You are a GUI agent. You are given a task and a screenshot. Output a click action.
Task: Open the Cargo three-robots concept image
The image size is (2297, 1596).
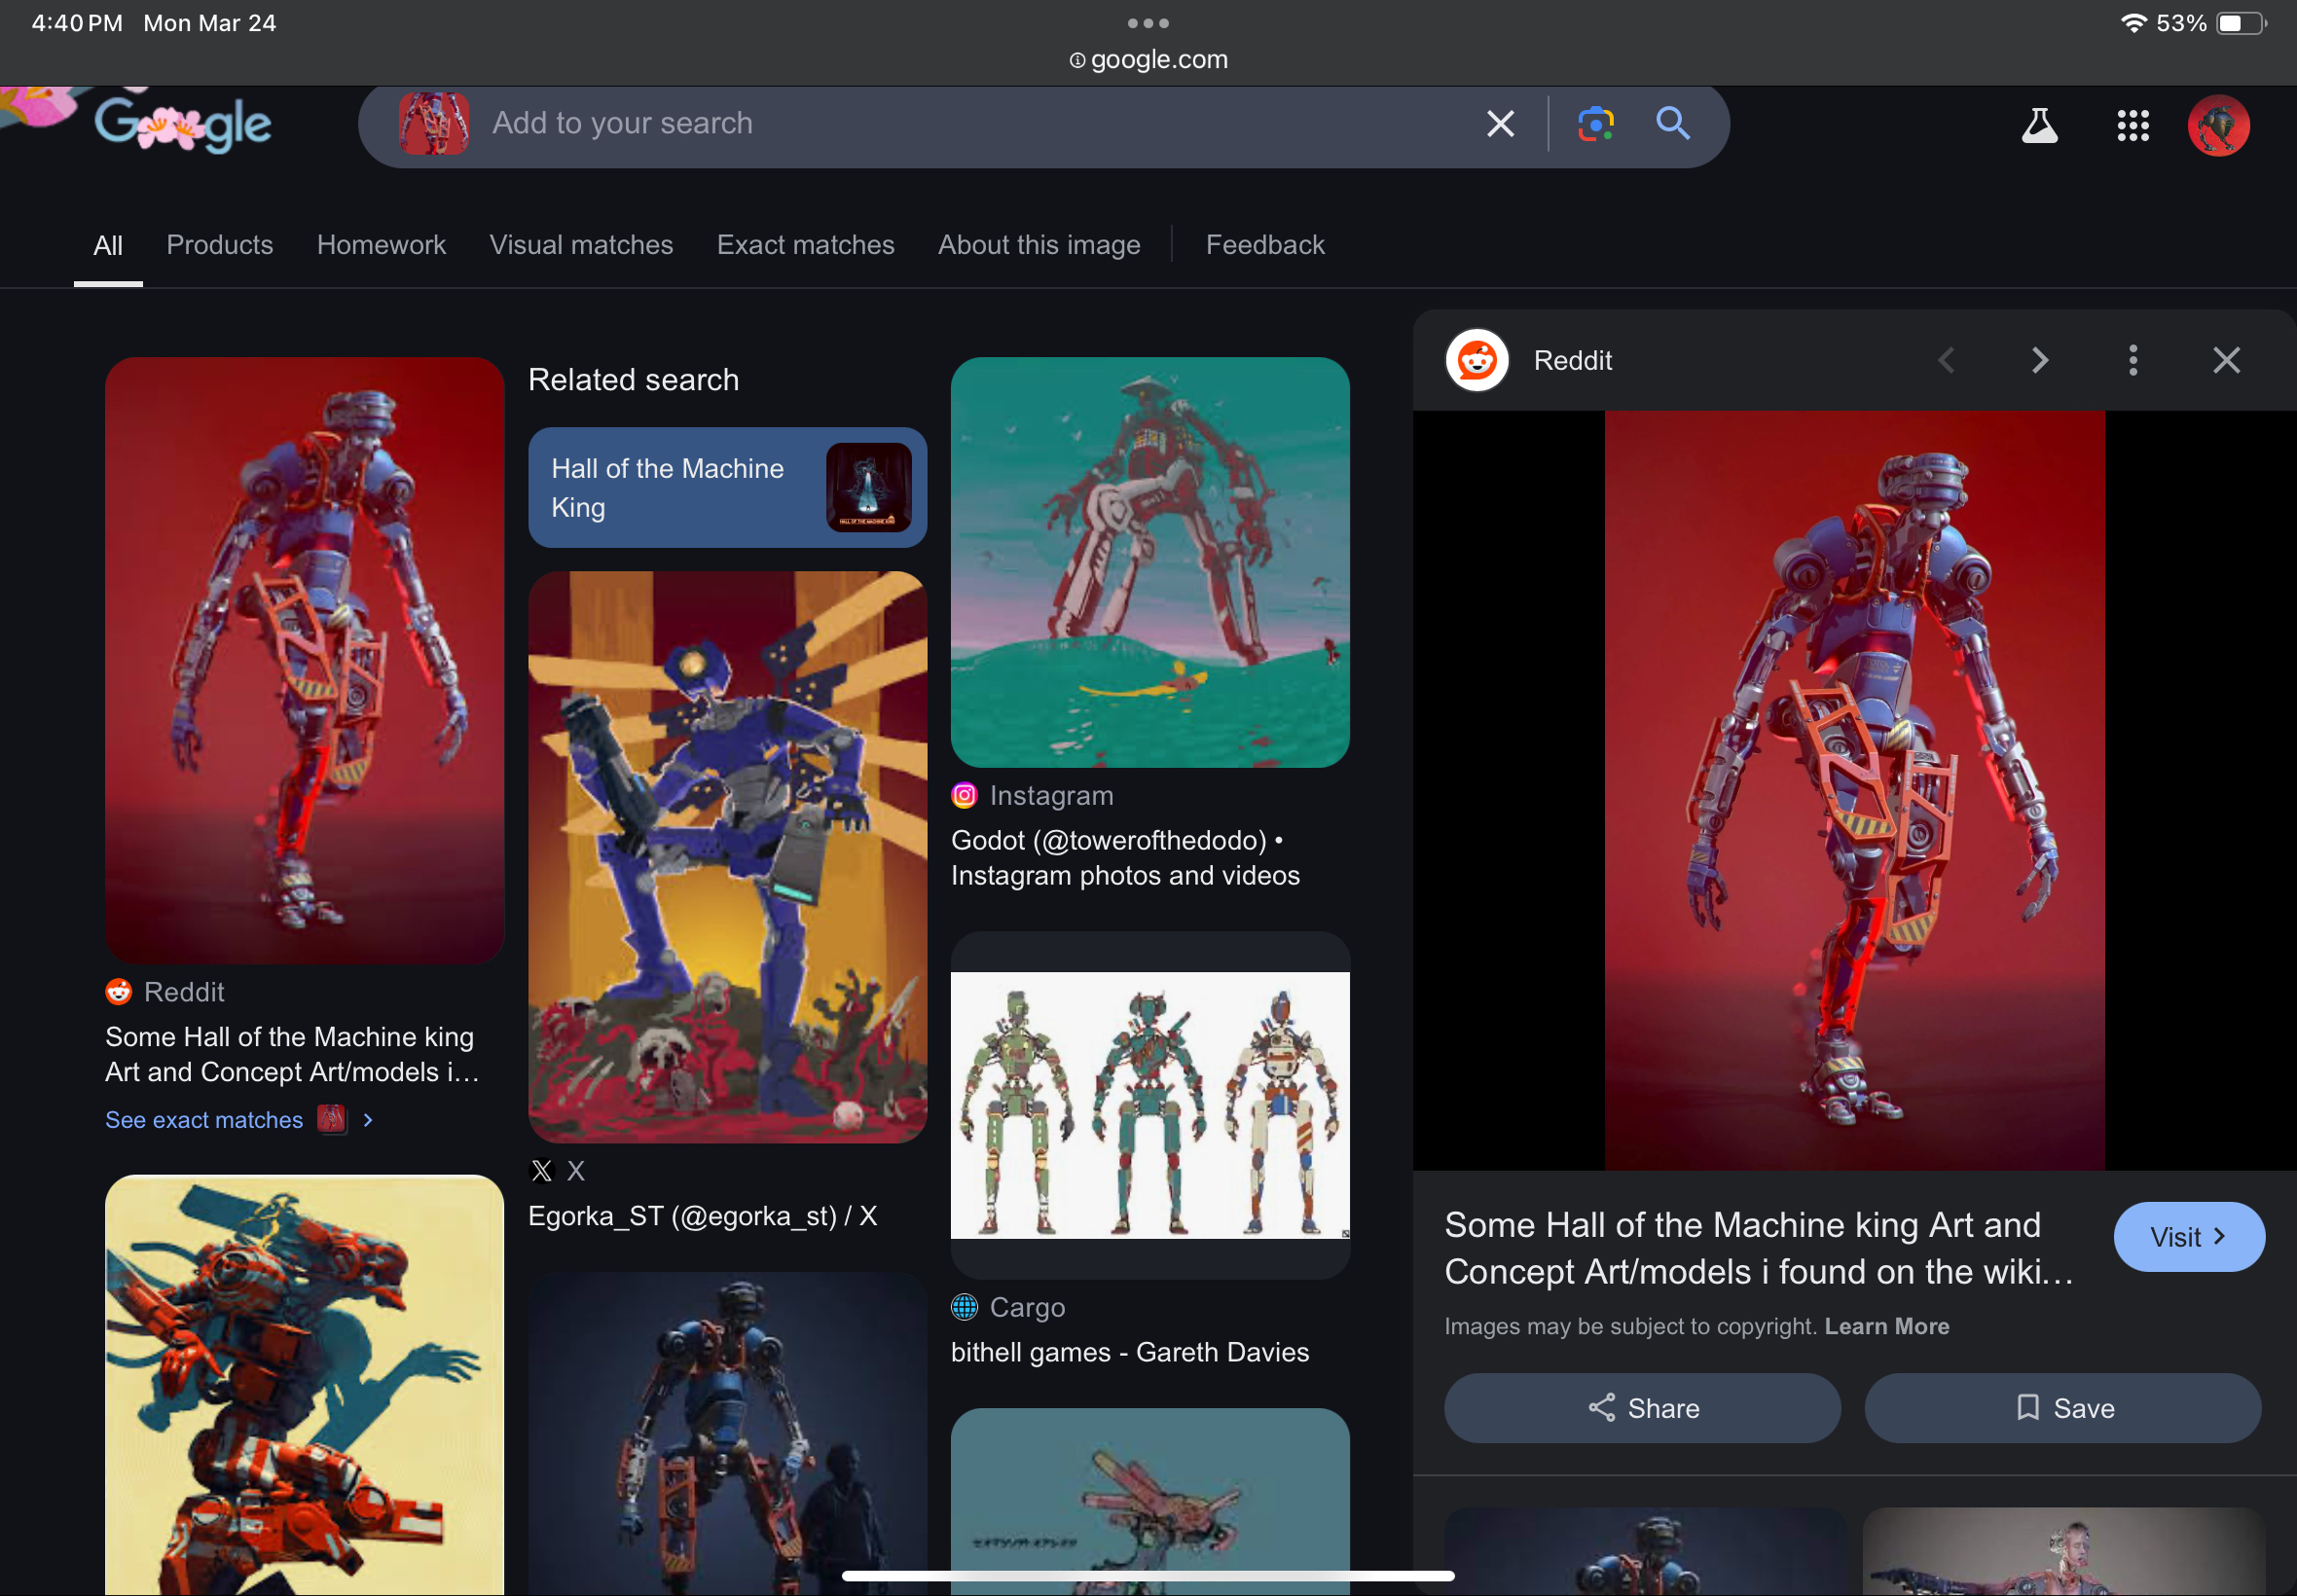(x=1150, y=1105)
